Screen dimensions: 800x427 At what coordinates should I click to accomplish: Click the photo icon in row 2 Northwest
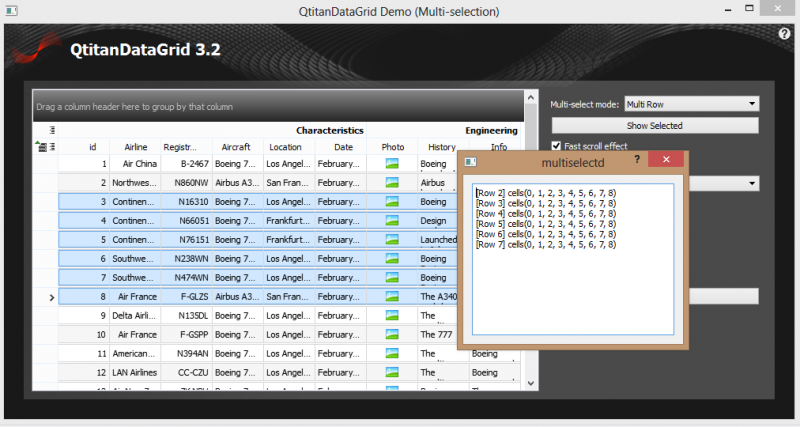pyautogui.click(x=392, y=183)
